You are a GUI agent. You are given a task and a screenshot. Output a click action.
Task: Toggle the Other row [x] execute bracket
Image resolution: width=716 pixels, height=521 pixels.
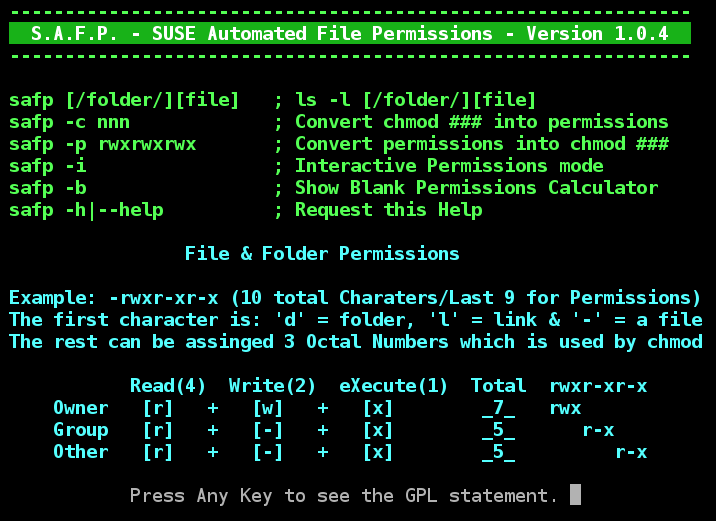pos(378,452)
